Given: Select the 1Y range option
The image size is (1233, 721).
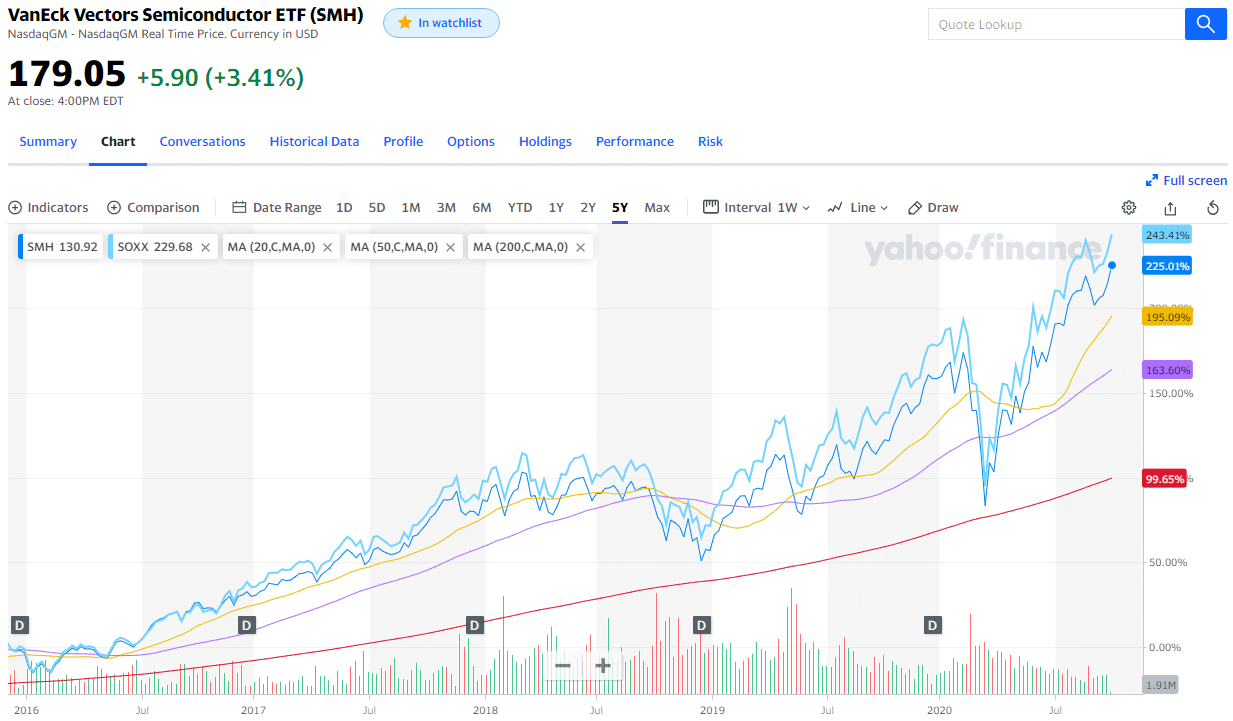Looking at the screenshot, I should [x=556, y=208].
